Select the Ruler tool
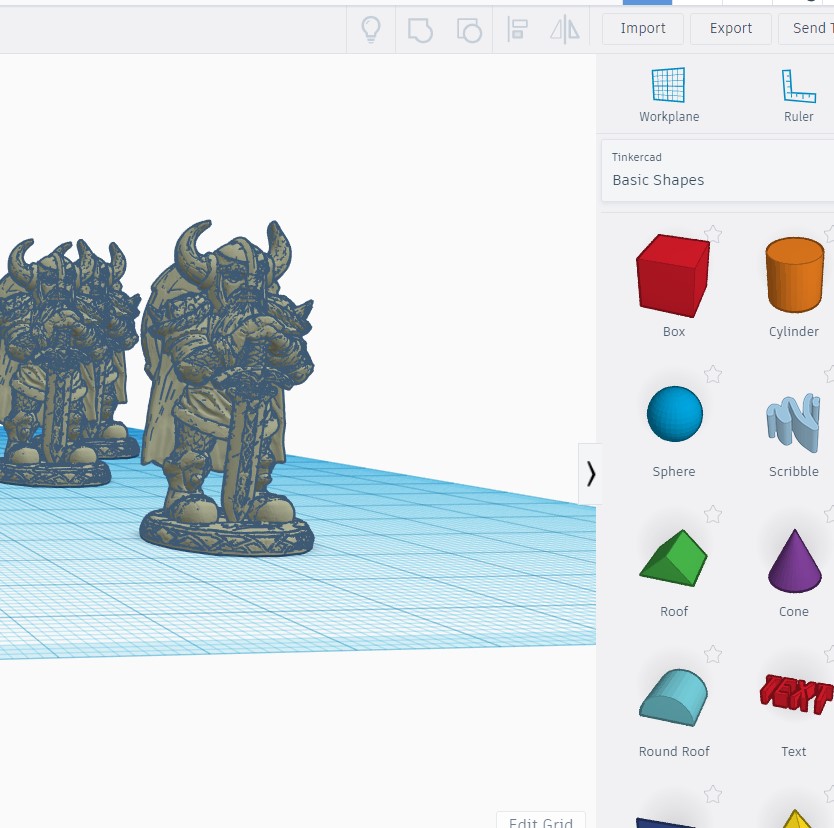The height and width of the screenshot is (828, 834). [x=798, y=95]
